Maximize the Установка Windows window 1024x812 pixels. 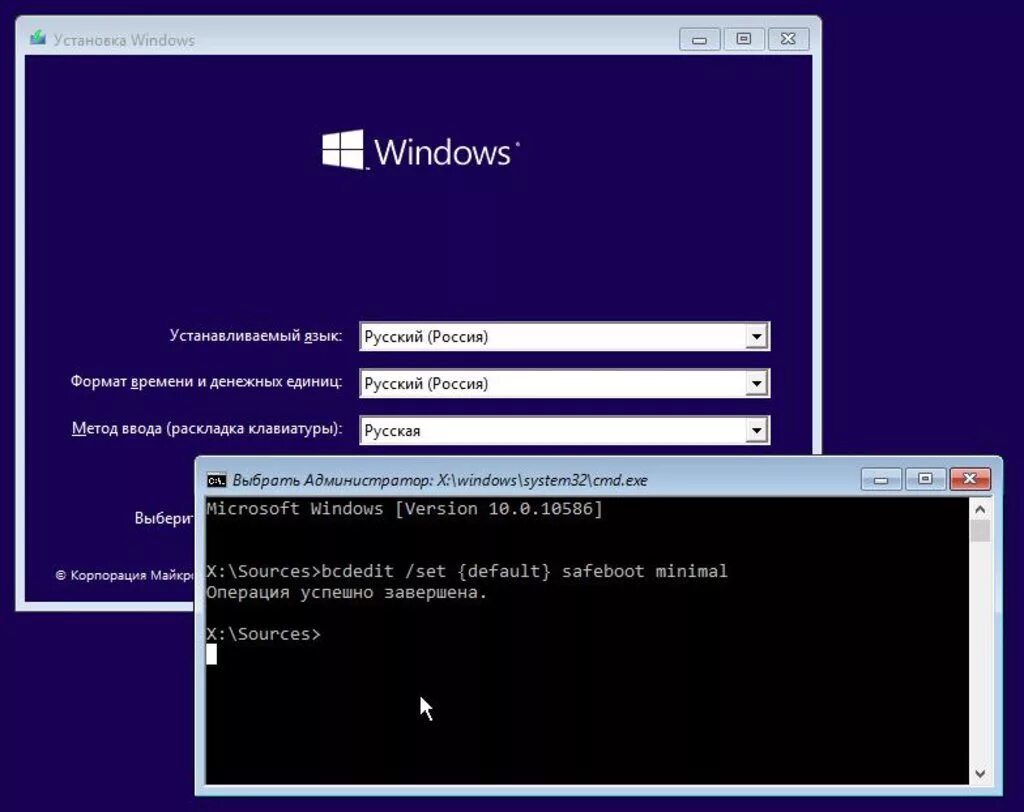(x=743, y=39)
